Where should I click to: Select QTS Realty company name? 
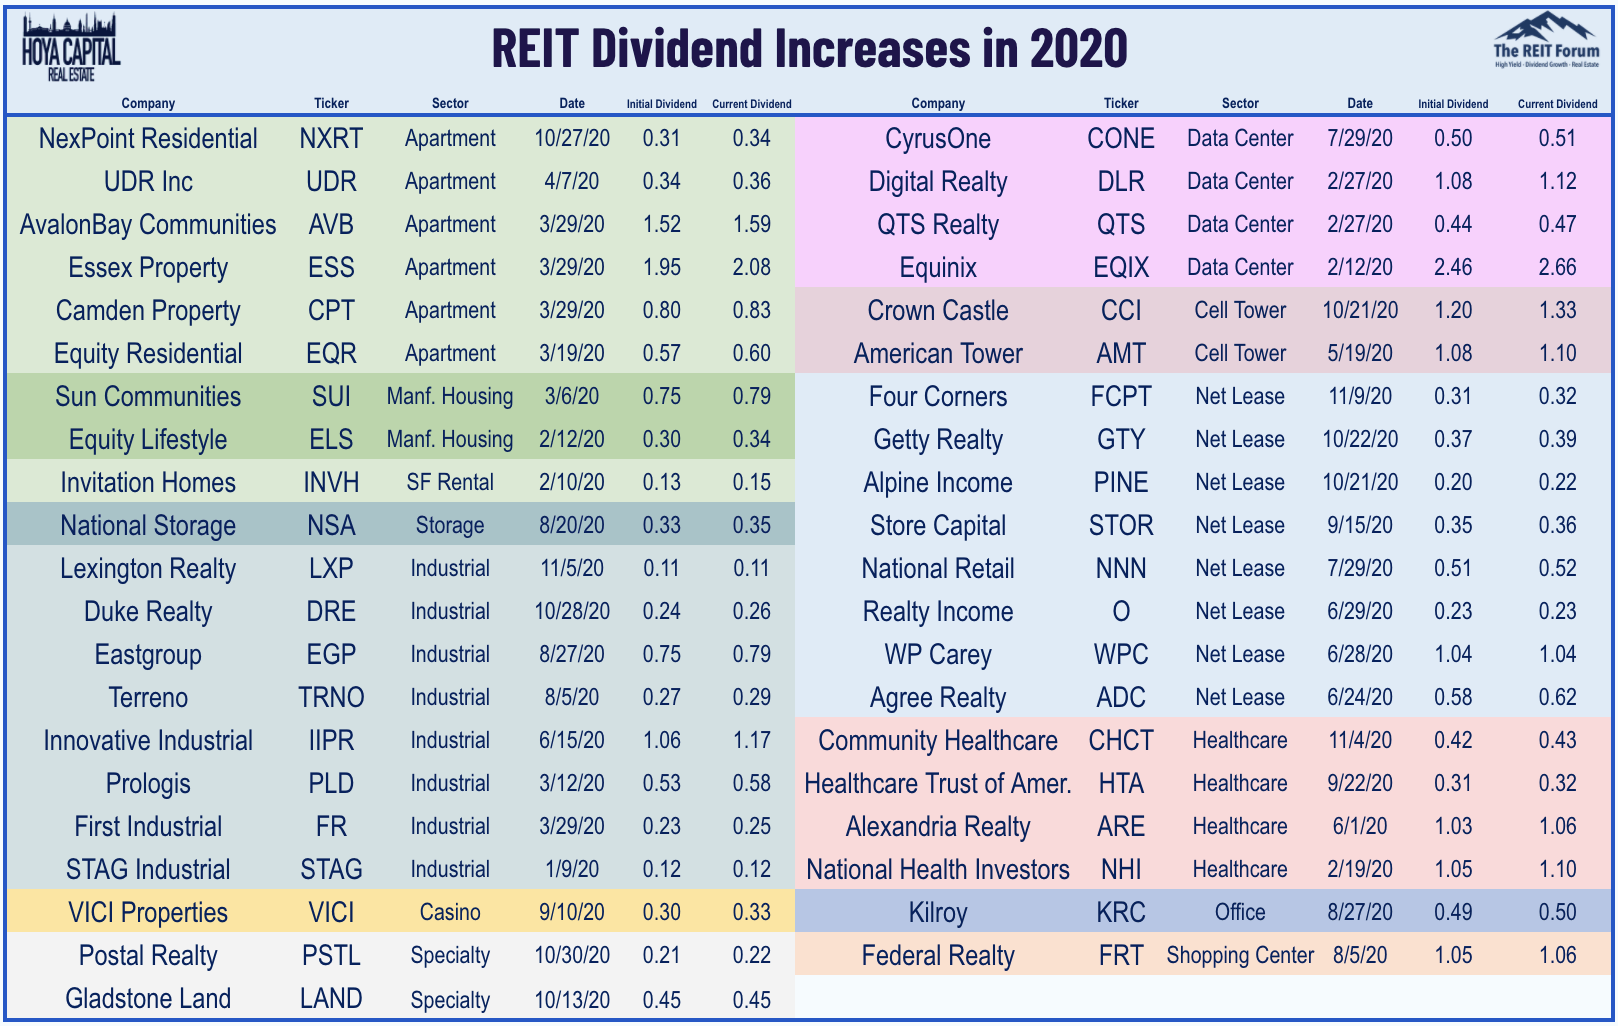point(938,225)
